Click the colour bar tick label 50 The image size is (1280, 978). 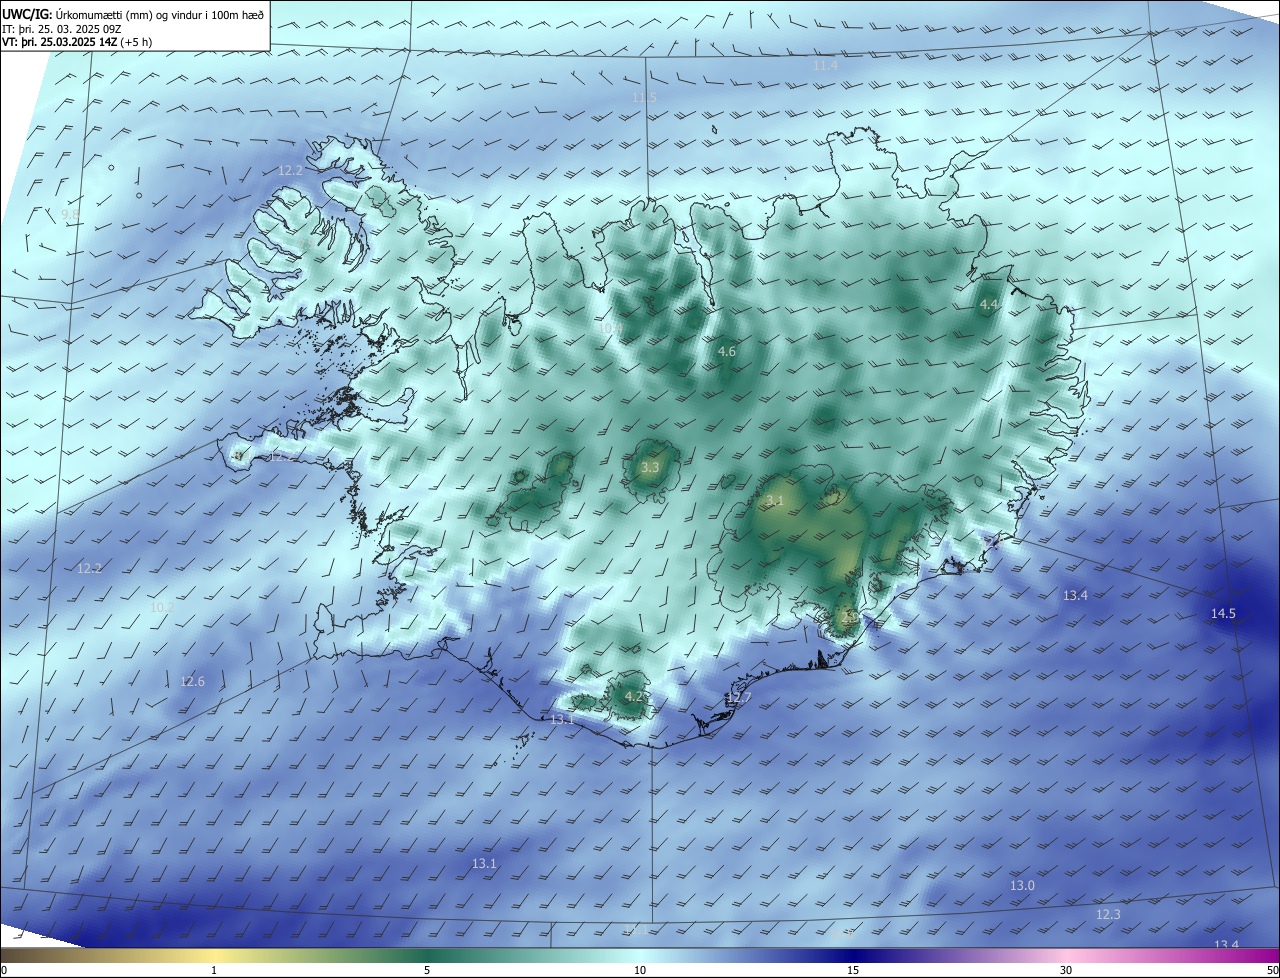tap(1272, 970)
